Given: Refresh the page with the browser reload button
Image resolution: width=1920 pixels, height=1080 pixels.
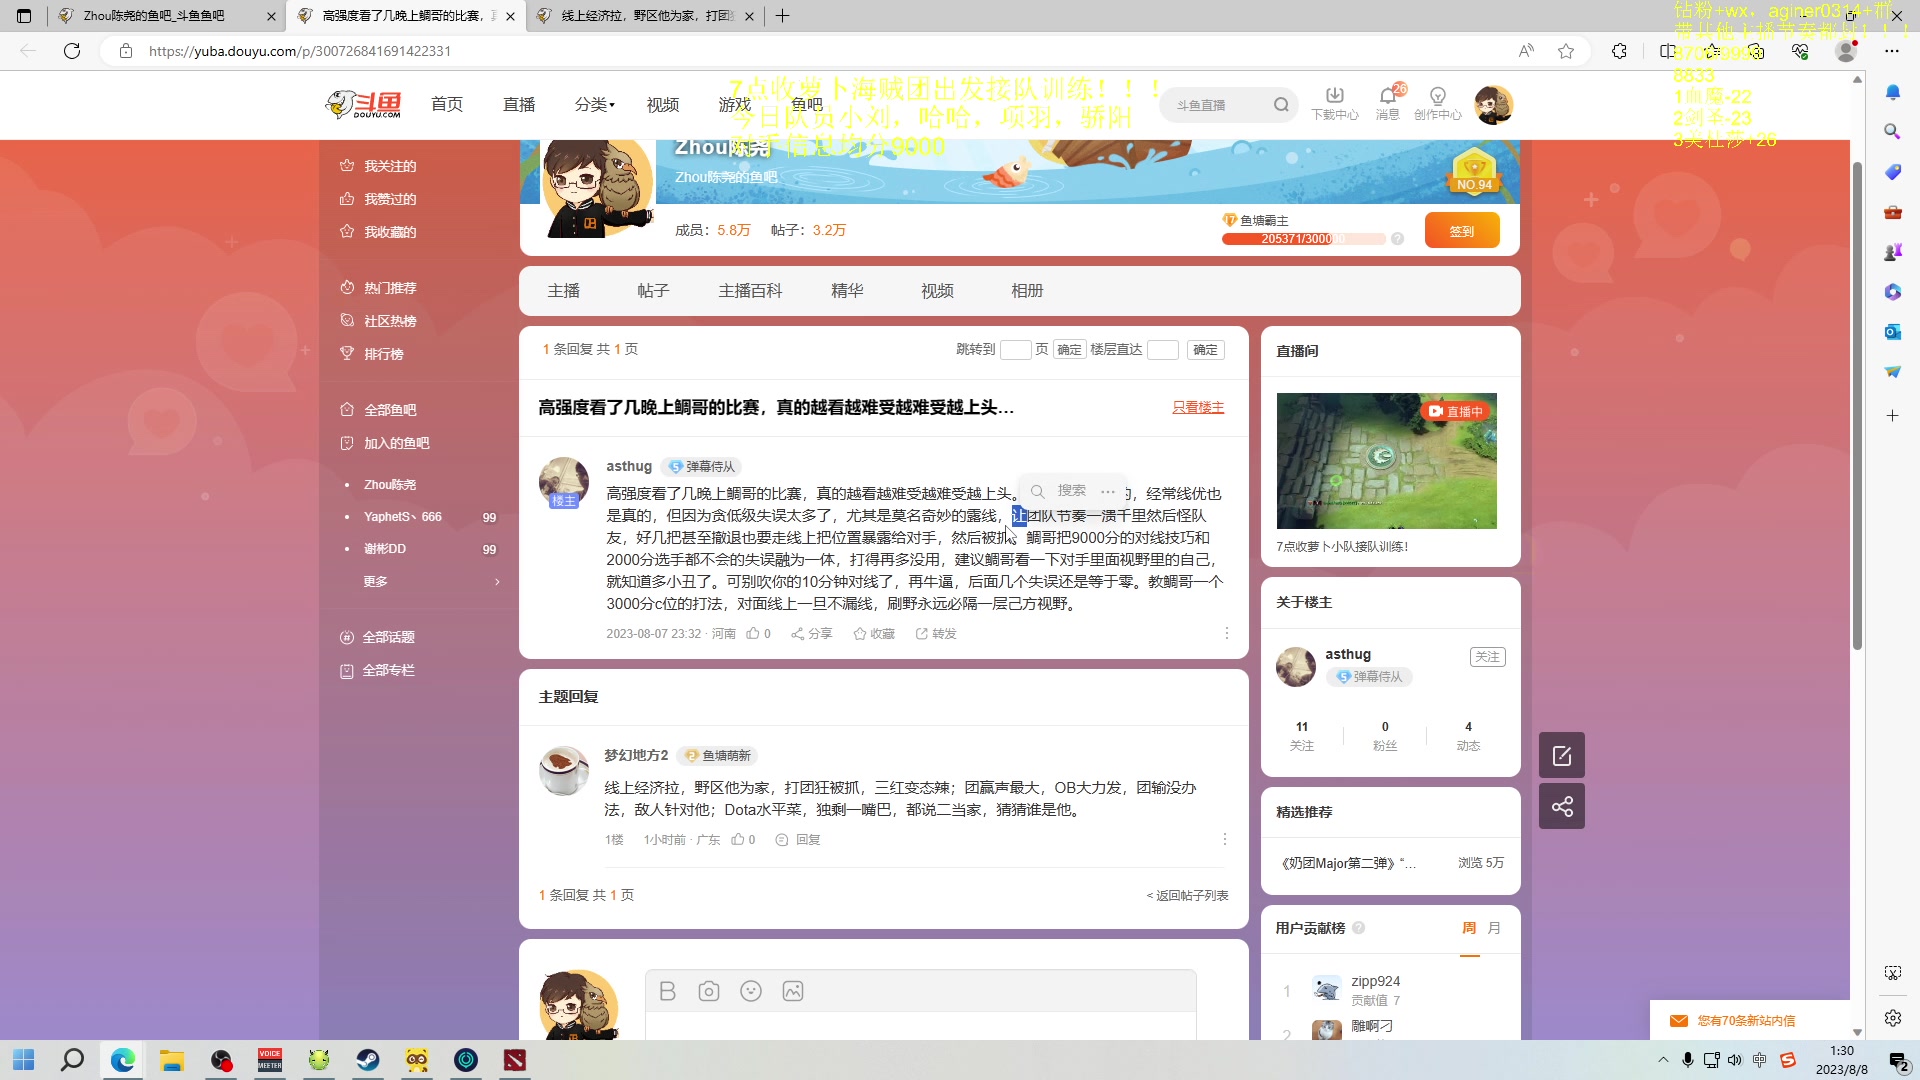Looking at the screenshot, I should [72, 51].
